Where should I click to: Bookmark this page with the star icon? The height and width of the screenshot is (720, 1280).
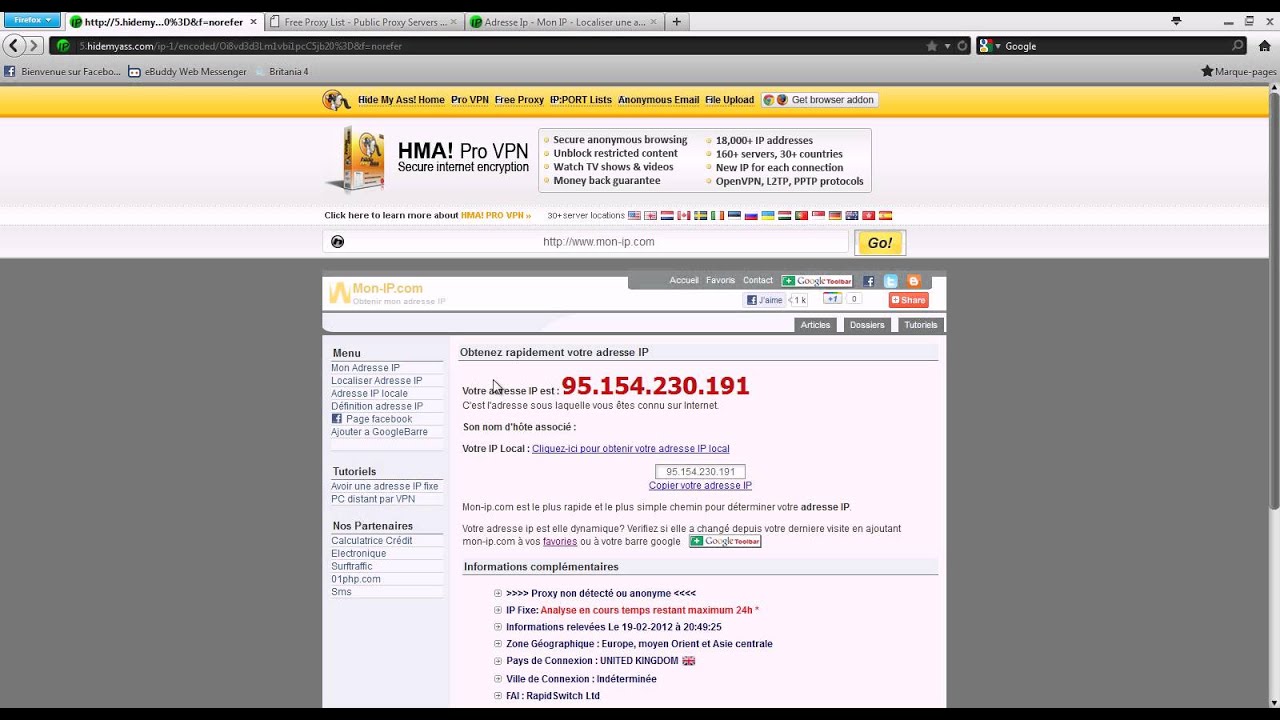pos(932,46)
